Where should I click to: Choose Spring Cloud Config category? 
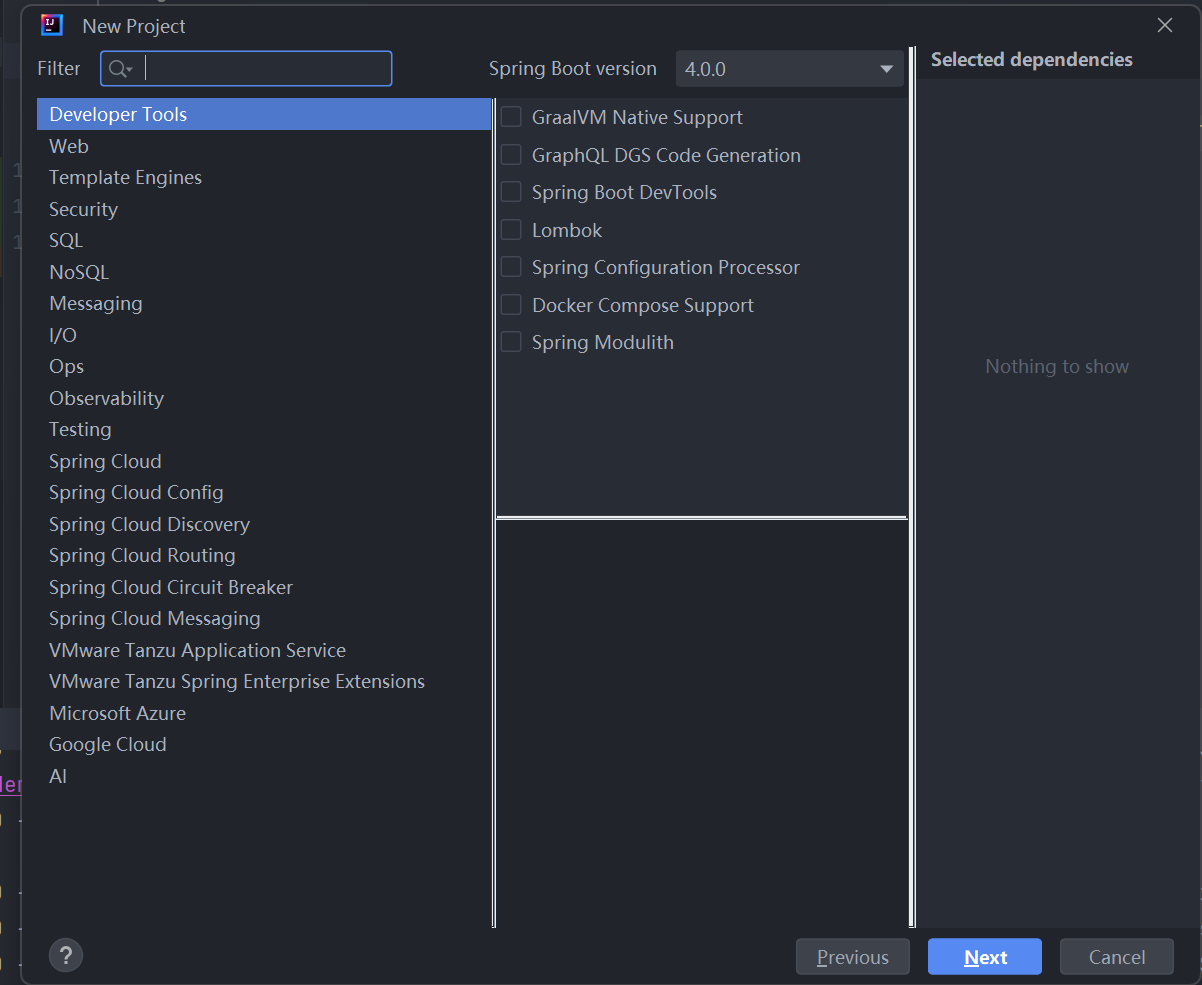coord(264,492)
